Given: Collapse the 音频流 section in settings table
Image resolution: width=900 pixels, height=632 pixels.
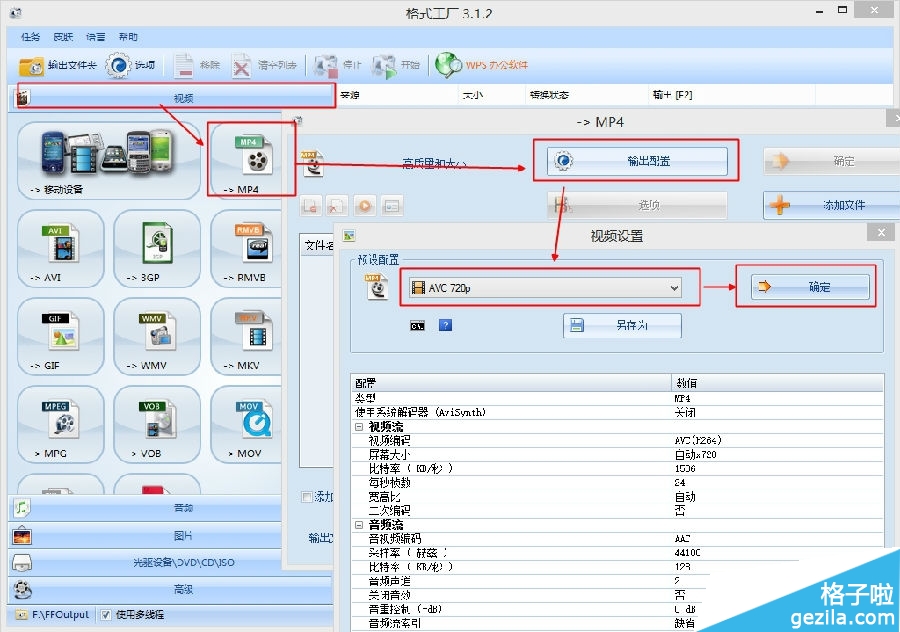Looking at the screenshot, I should [359, 525].
